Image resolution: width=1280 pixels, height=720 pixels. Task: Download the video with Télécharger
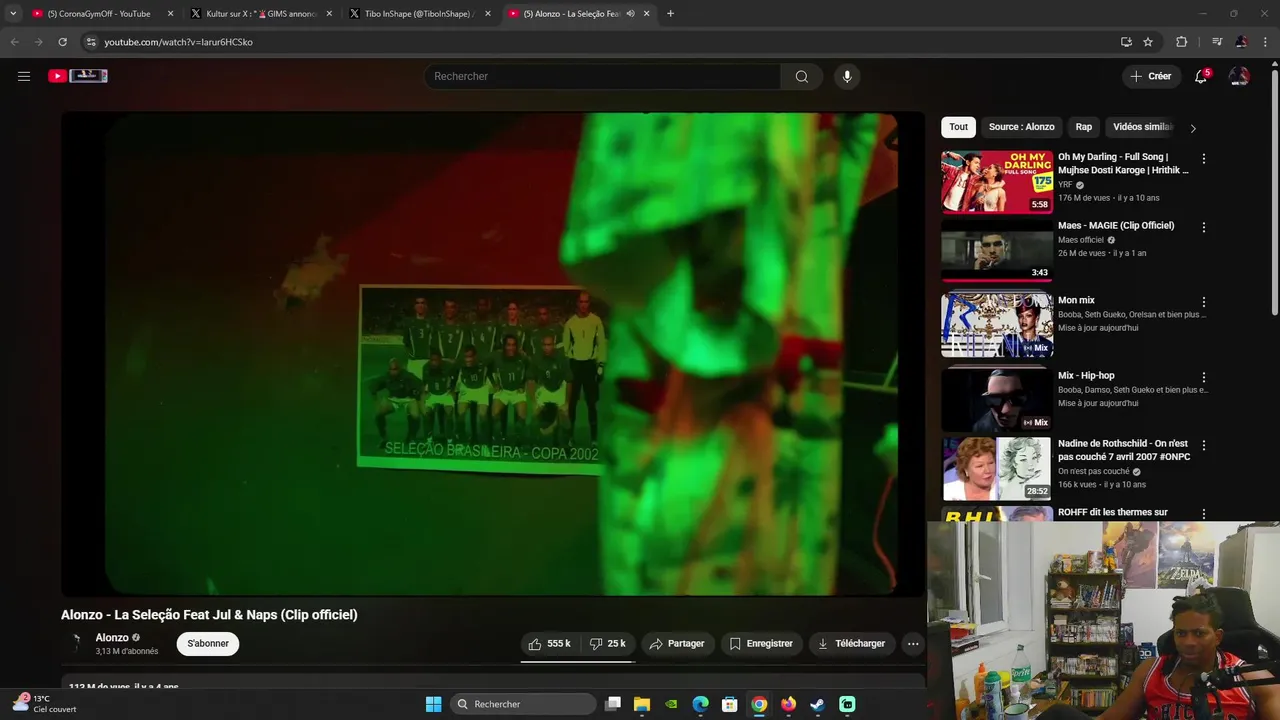[x=851, y=644]
